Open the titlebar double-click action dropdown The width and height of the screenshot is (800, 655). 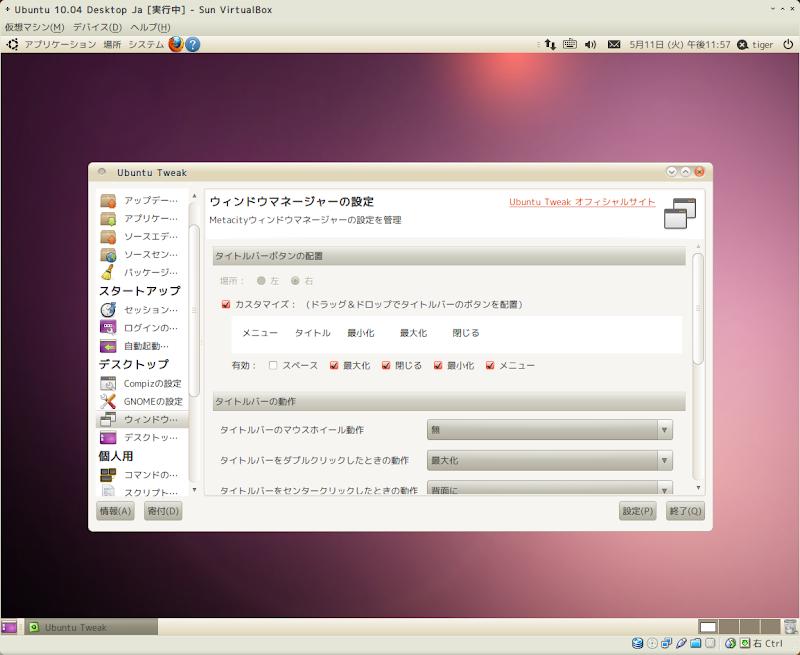click(x=549, y=460)
